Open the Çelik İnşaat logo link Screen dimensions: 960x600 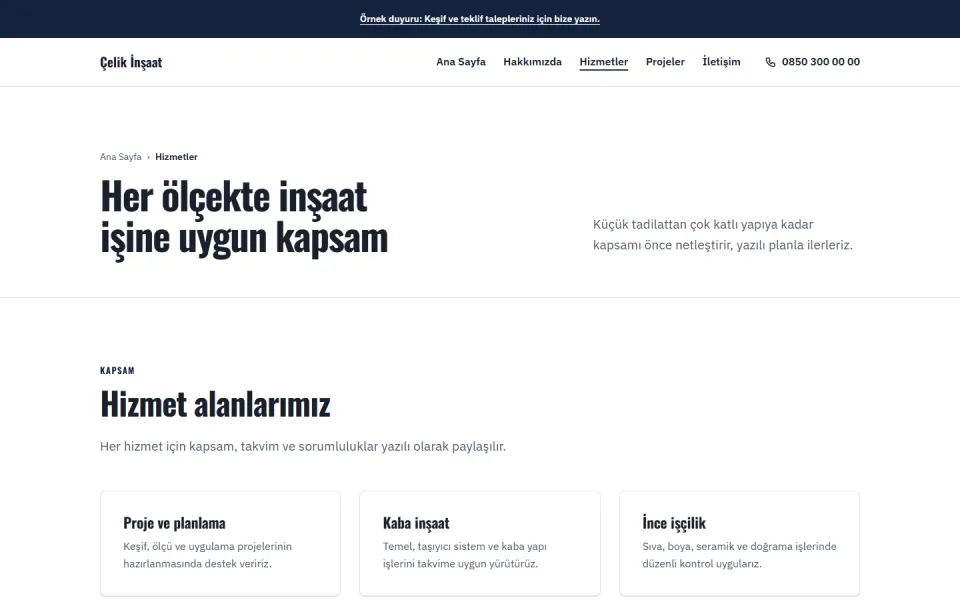point(131,62)
